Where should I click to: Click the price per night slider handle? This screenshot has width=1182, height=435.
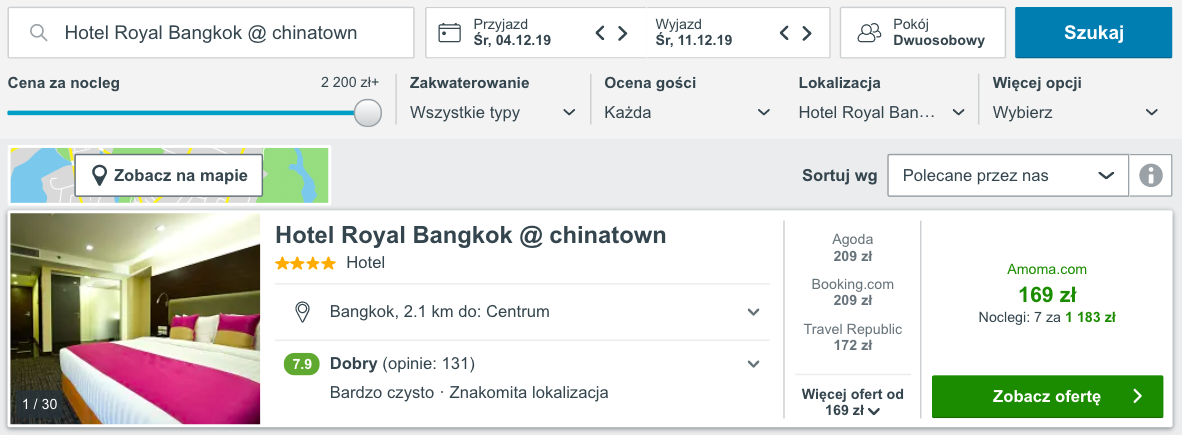tap(368, 112)
